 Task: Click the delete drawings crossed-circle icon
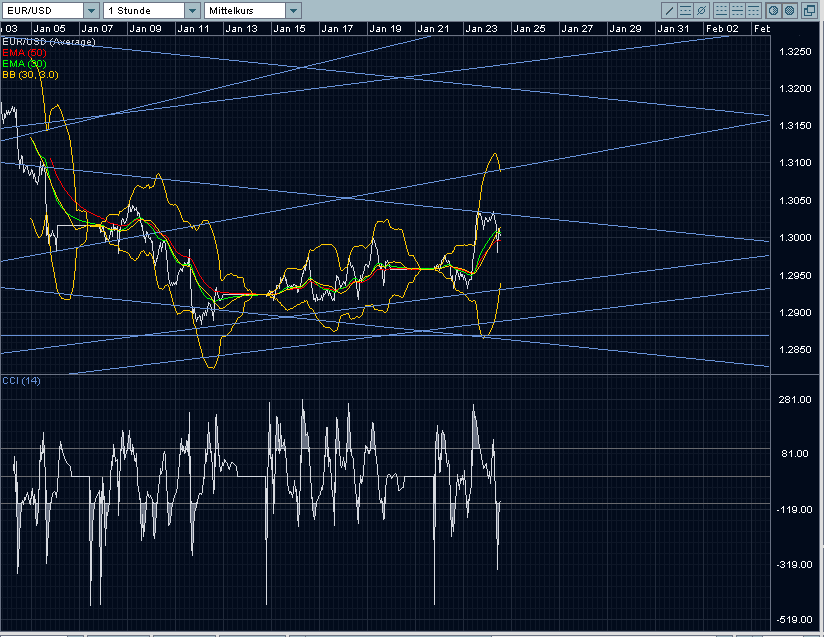pyautogui.click(x=701, y=10)
